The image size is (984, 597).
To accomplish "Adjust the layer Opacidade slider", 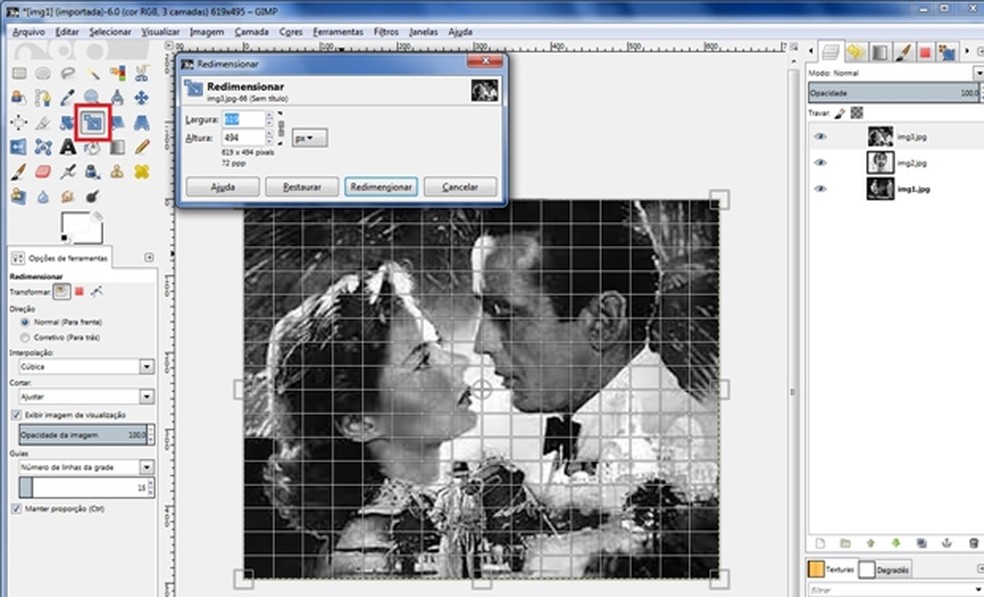I will click(894, 93).
